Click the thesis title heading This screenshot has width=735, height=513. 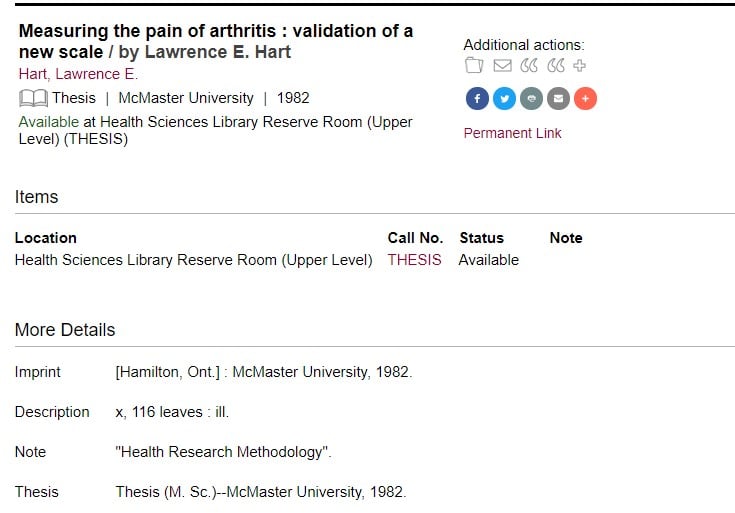pos(216,41)
